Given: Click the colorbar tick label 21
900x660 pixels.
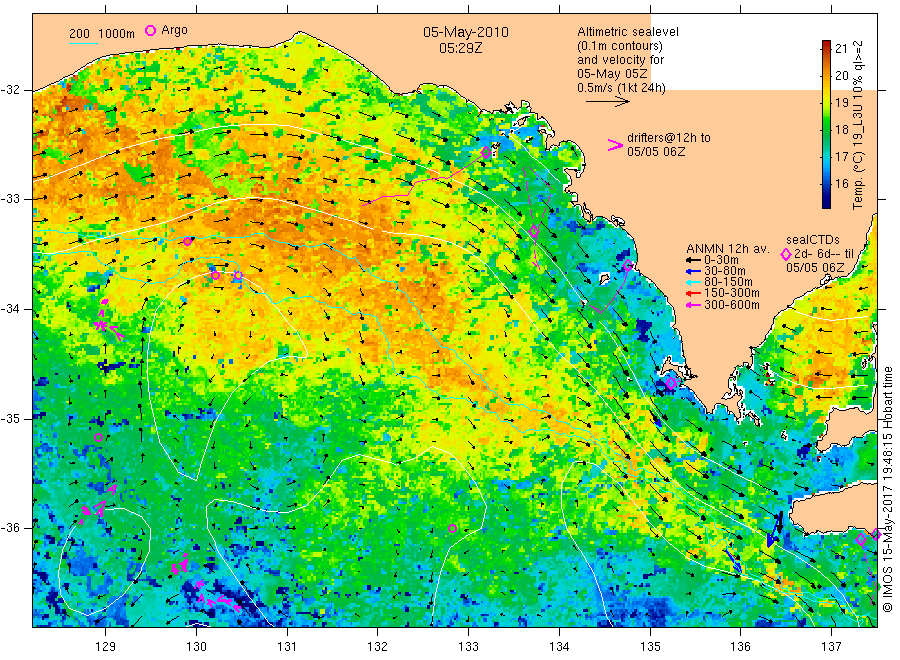Looking at the screenshot, I should tap(841, 48).
